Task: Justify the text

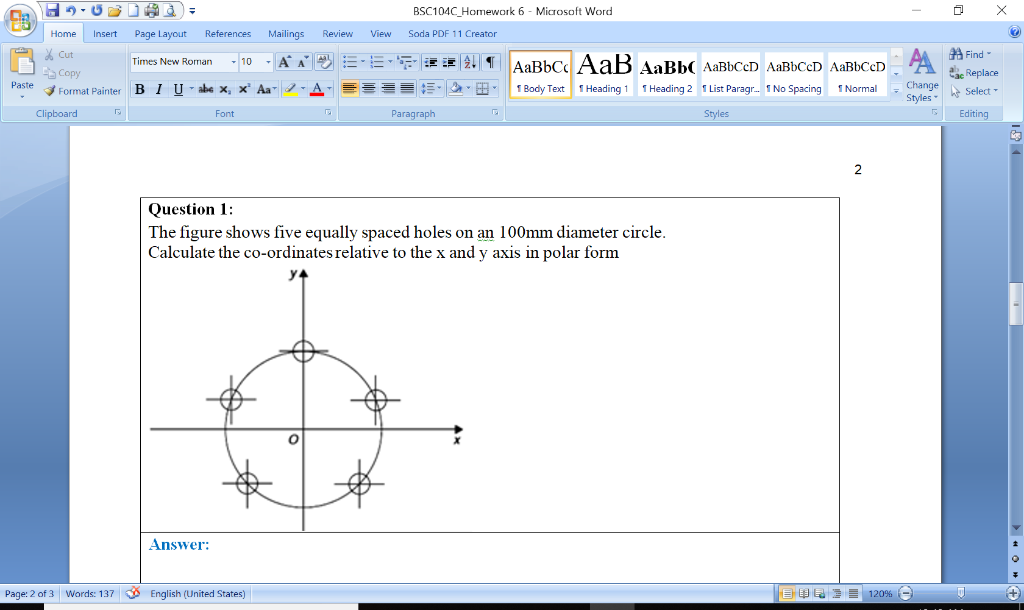Action: coord(407,88)
